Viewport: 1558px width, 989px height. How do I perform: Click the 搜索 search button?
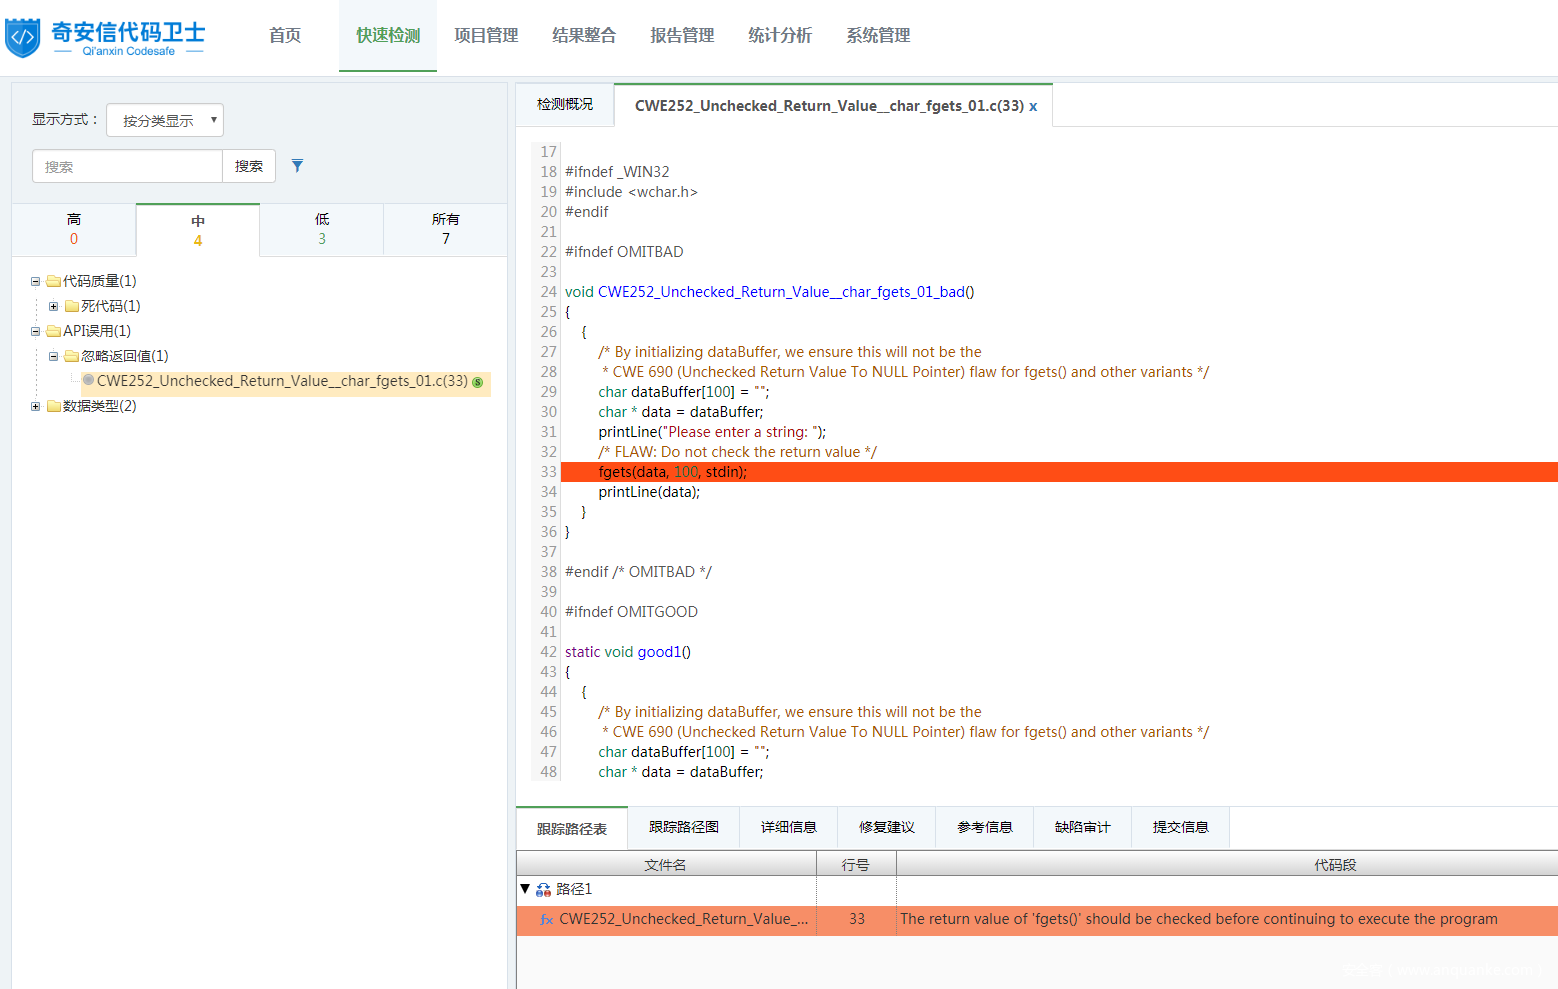click(249, 166)
